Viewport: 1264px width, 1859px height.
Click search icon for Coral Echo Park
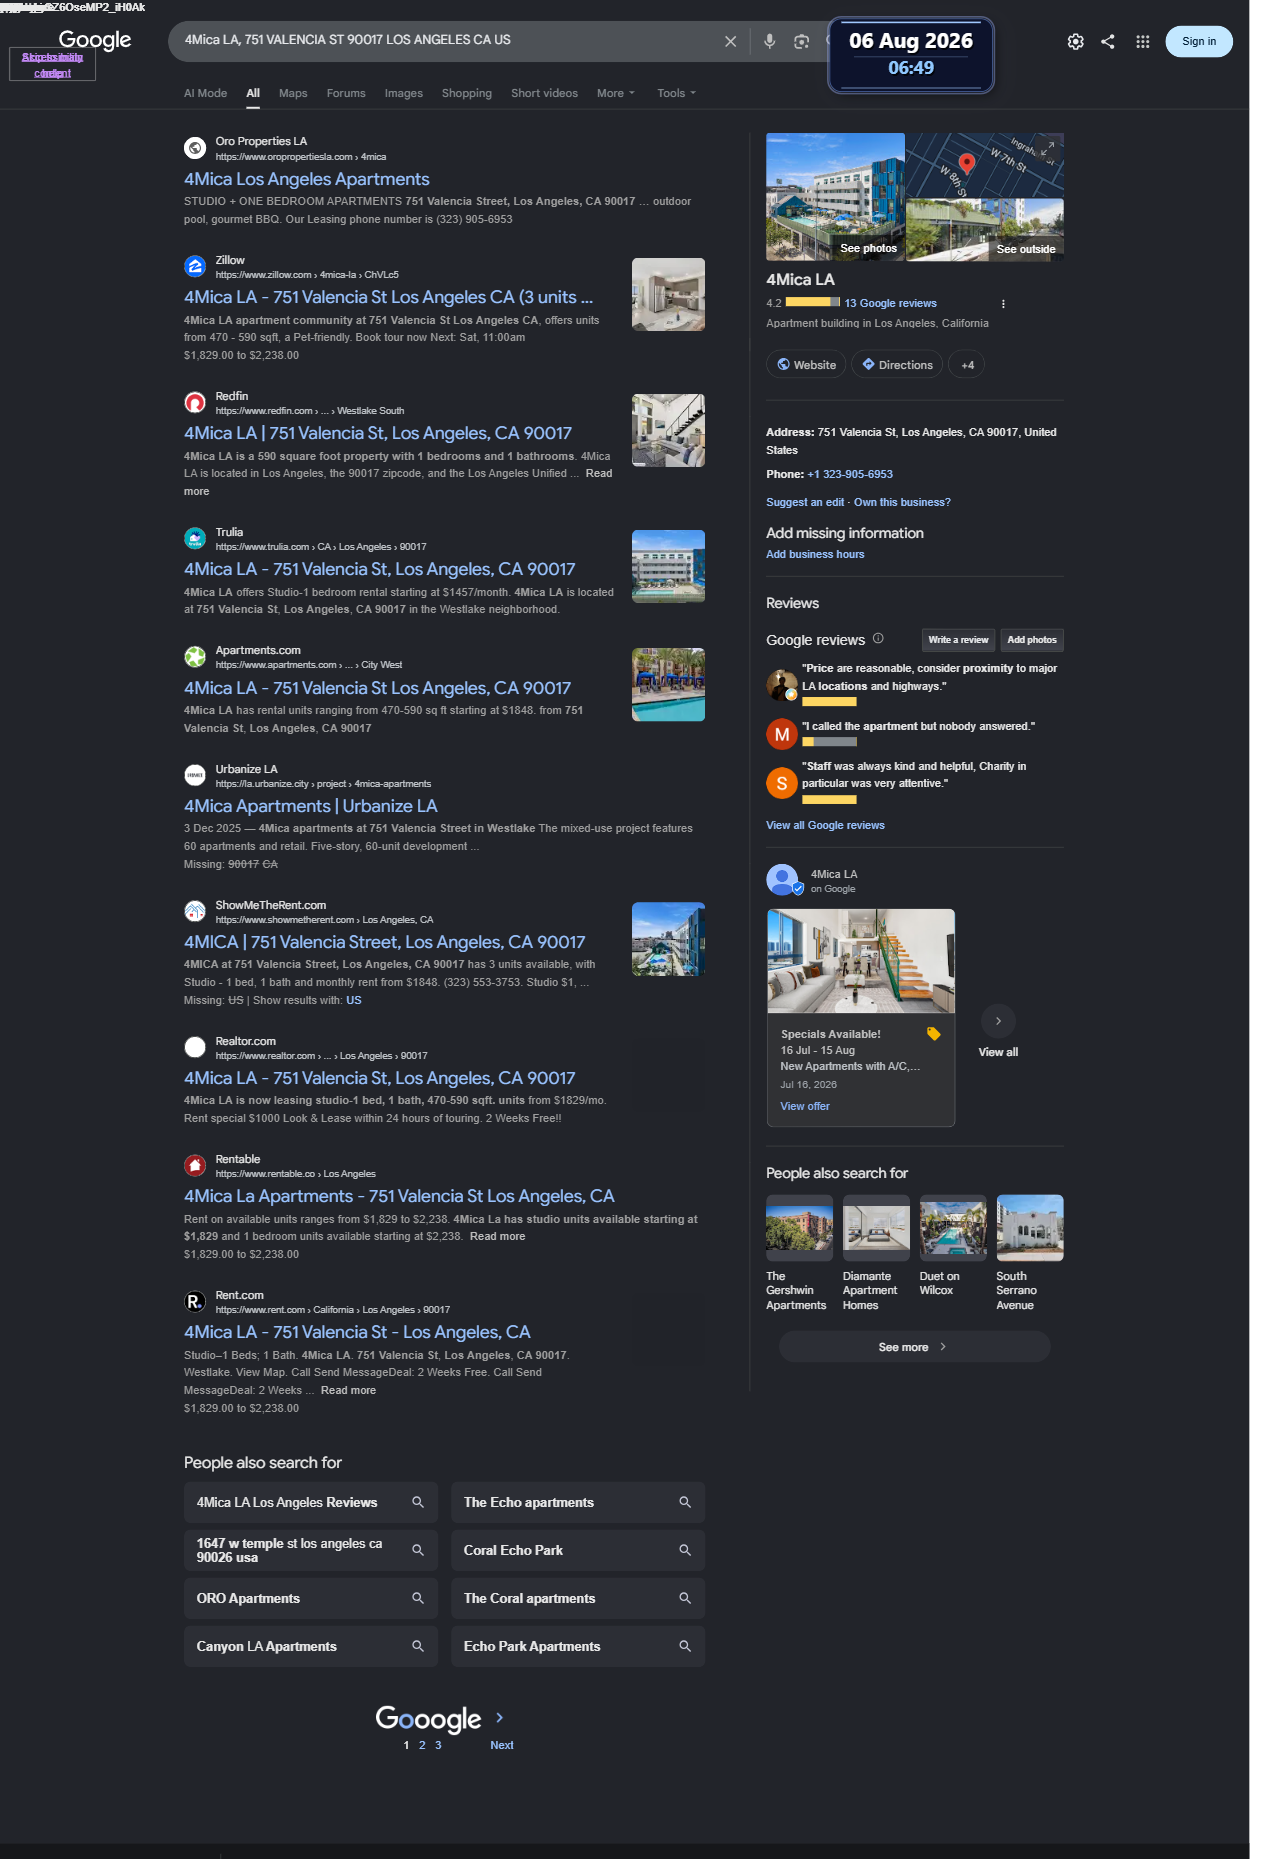tap(685, 1550)
